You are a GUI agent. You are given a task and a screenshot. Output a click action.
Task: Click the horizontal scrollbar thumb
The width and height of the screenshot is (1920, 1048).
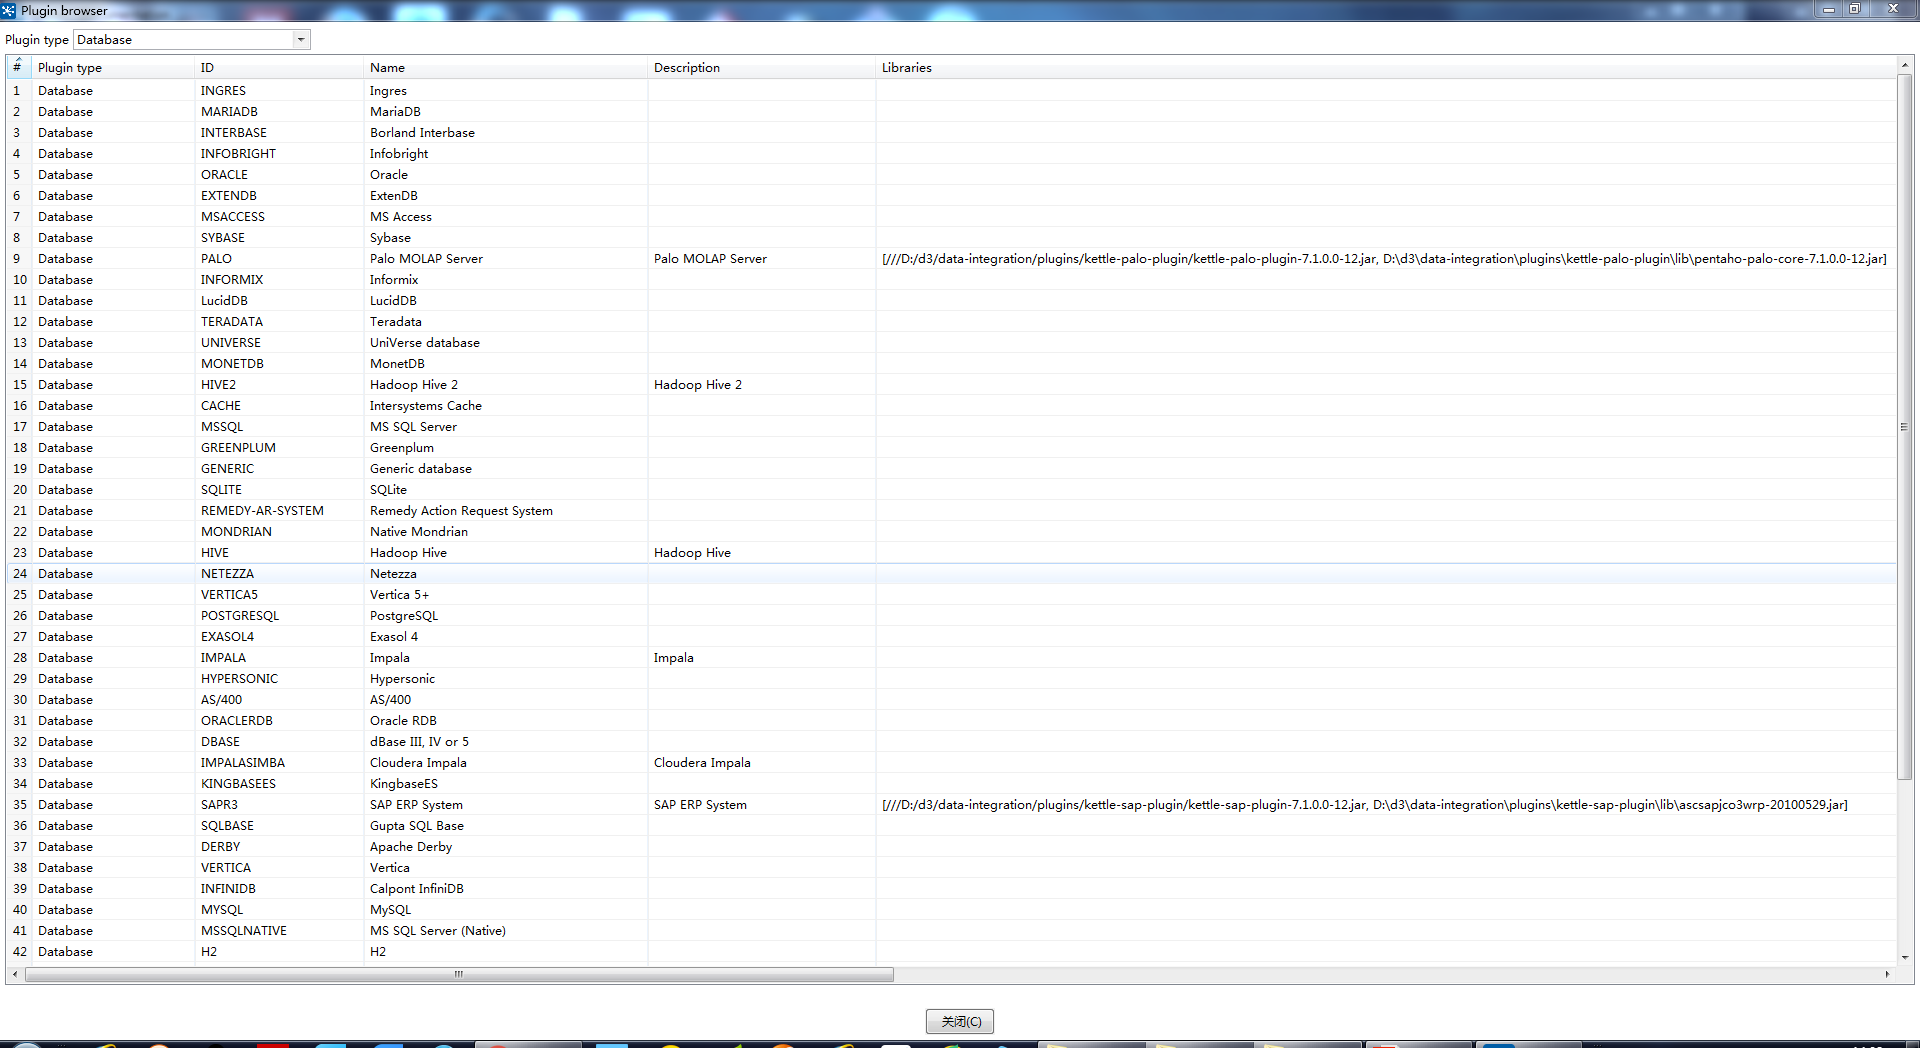tap(459, 974)
